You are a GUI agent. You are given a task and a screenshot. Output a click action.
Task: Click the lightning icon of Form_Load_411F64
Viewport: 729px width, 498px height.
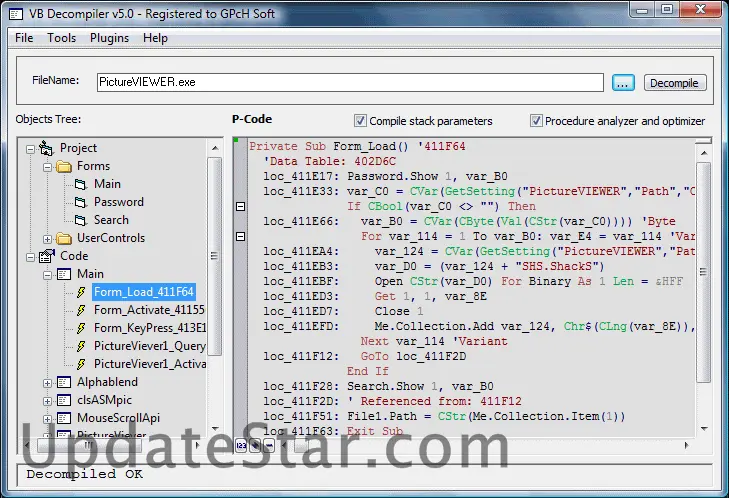coord(81,292)
